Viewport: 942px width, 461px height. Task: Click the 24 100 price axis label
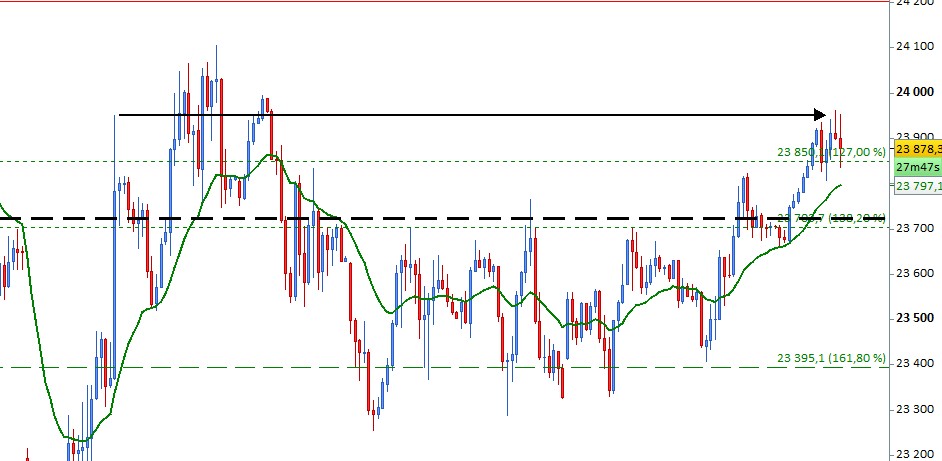click(x=915, y=46)
